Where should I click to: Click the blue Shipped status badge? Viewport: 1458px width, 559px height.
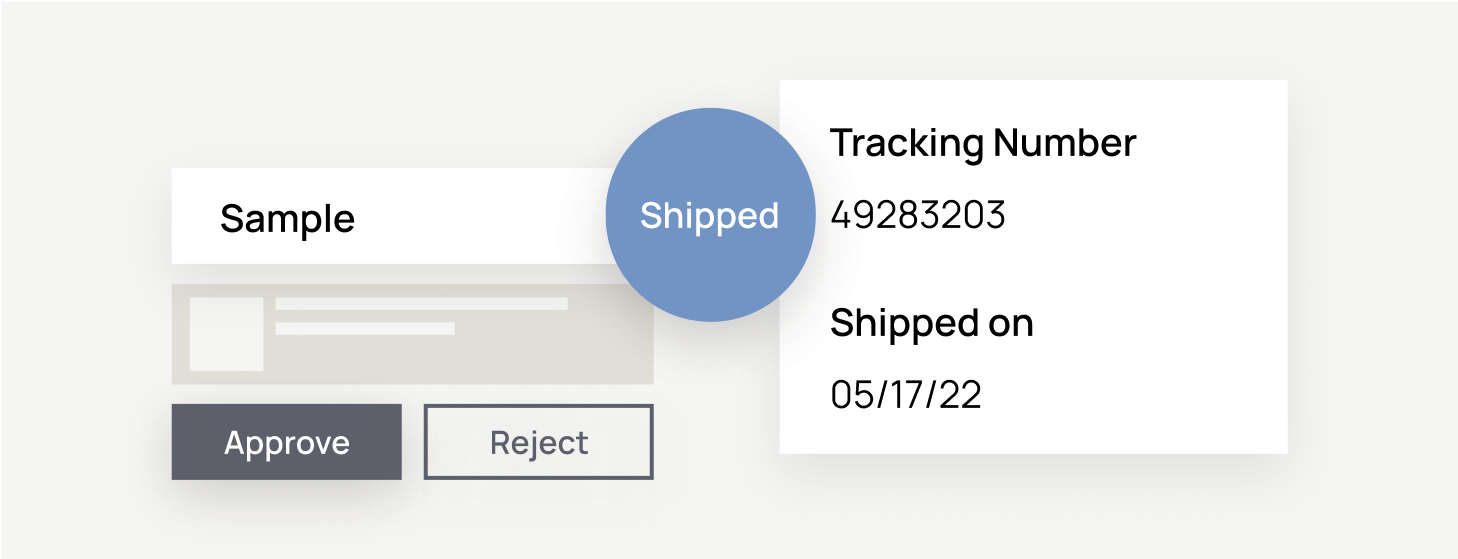pos(709,217)
